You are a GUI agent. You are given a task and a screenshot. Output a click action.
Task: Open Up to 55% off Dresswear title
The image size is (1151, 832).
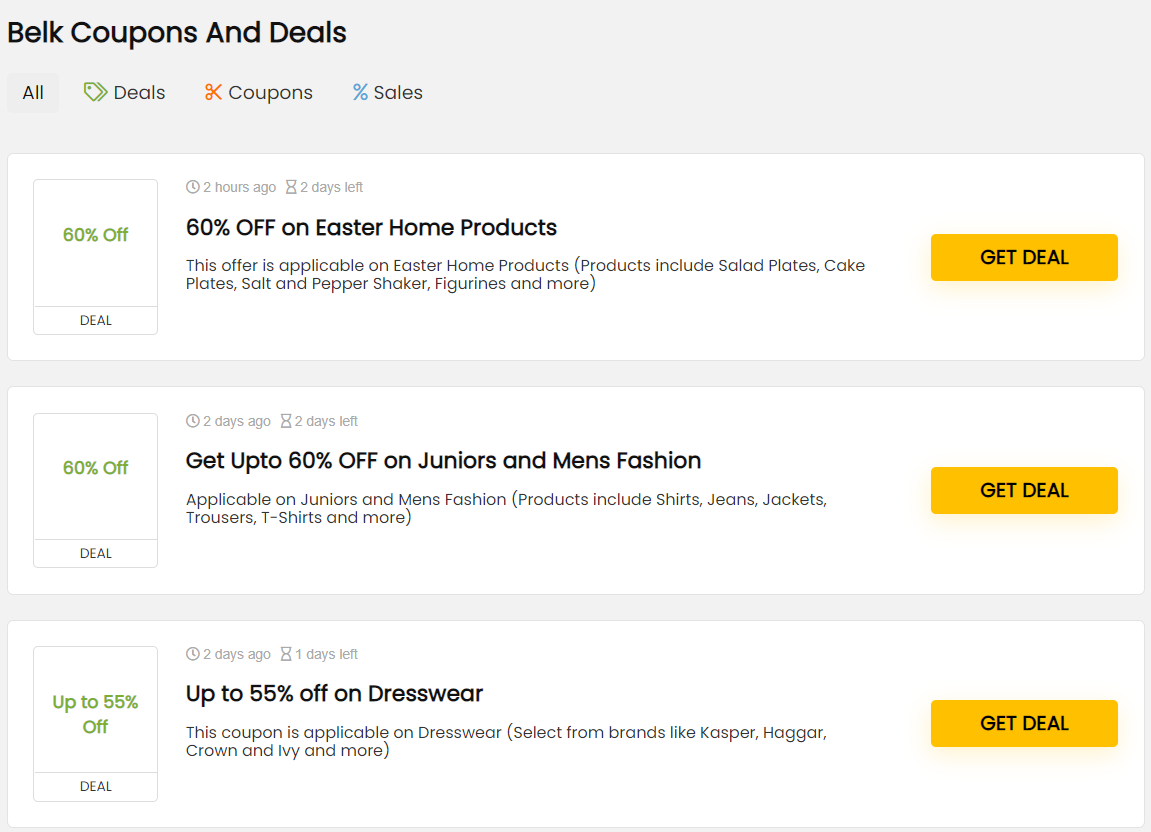(334, 693)
